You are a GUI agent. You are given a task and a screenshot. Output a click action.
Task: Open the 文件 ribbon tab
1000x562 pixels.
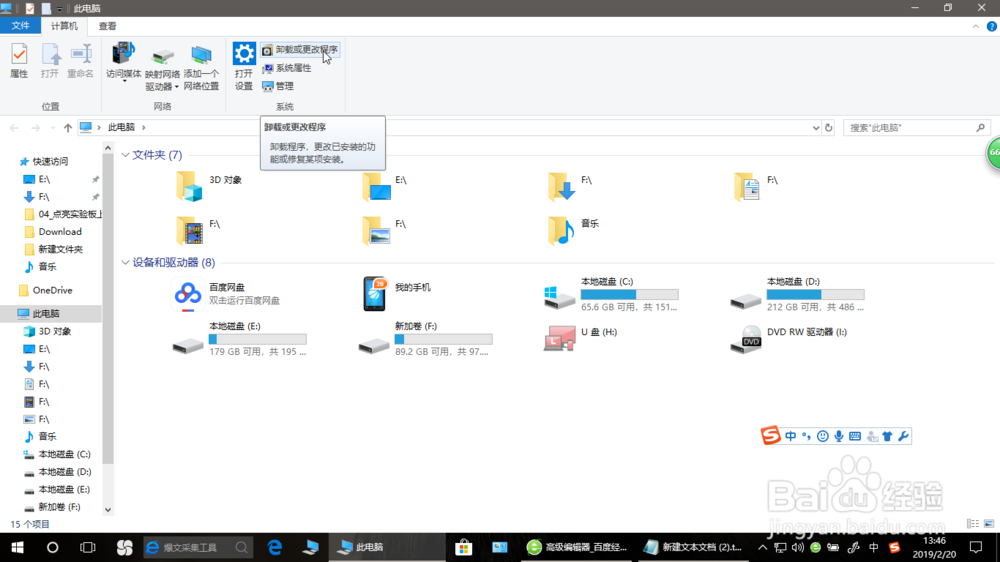[x=20, y=26]
